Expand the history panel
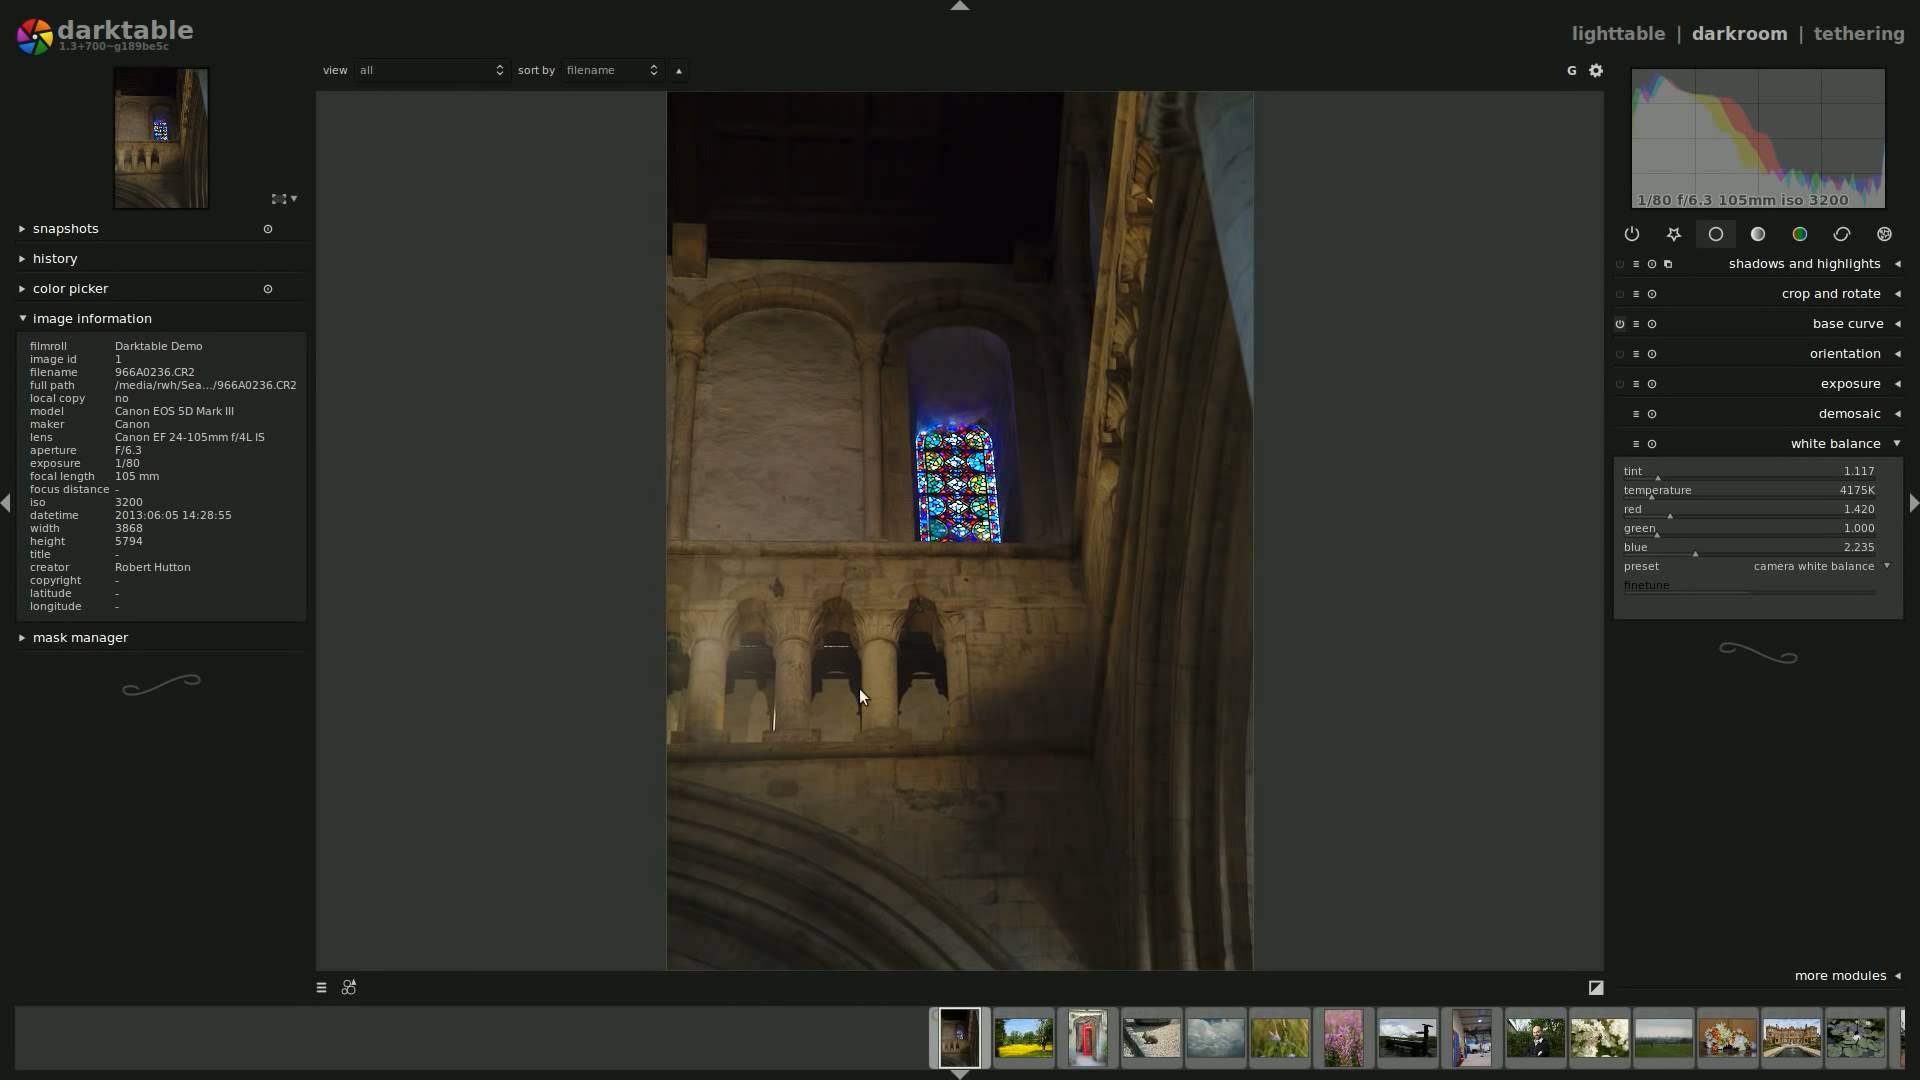1920x1080 pixels. (55, 259)
